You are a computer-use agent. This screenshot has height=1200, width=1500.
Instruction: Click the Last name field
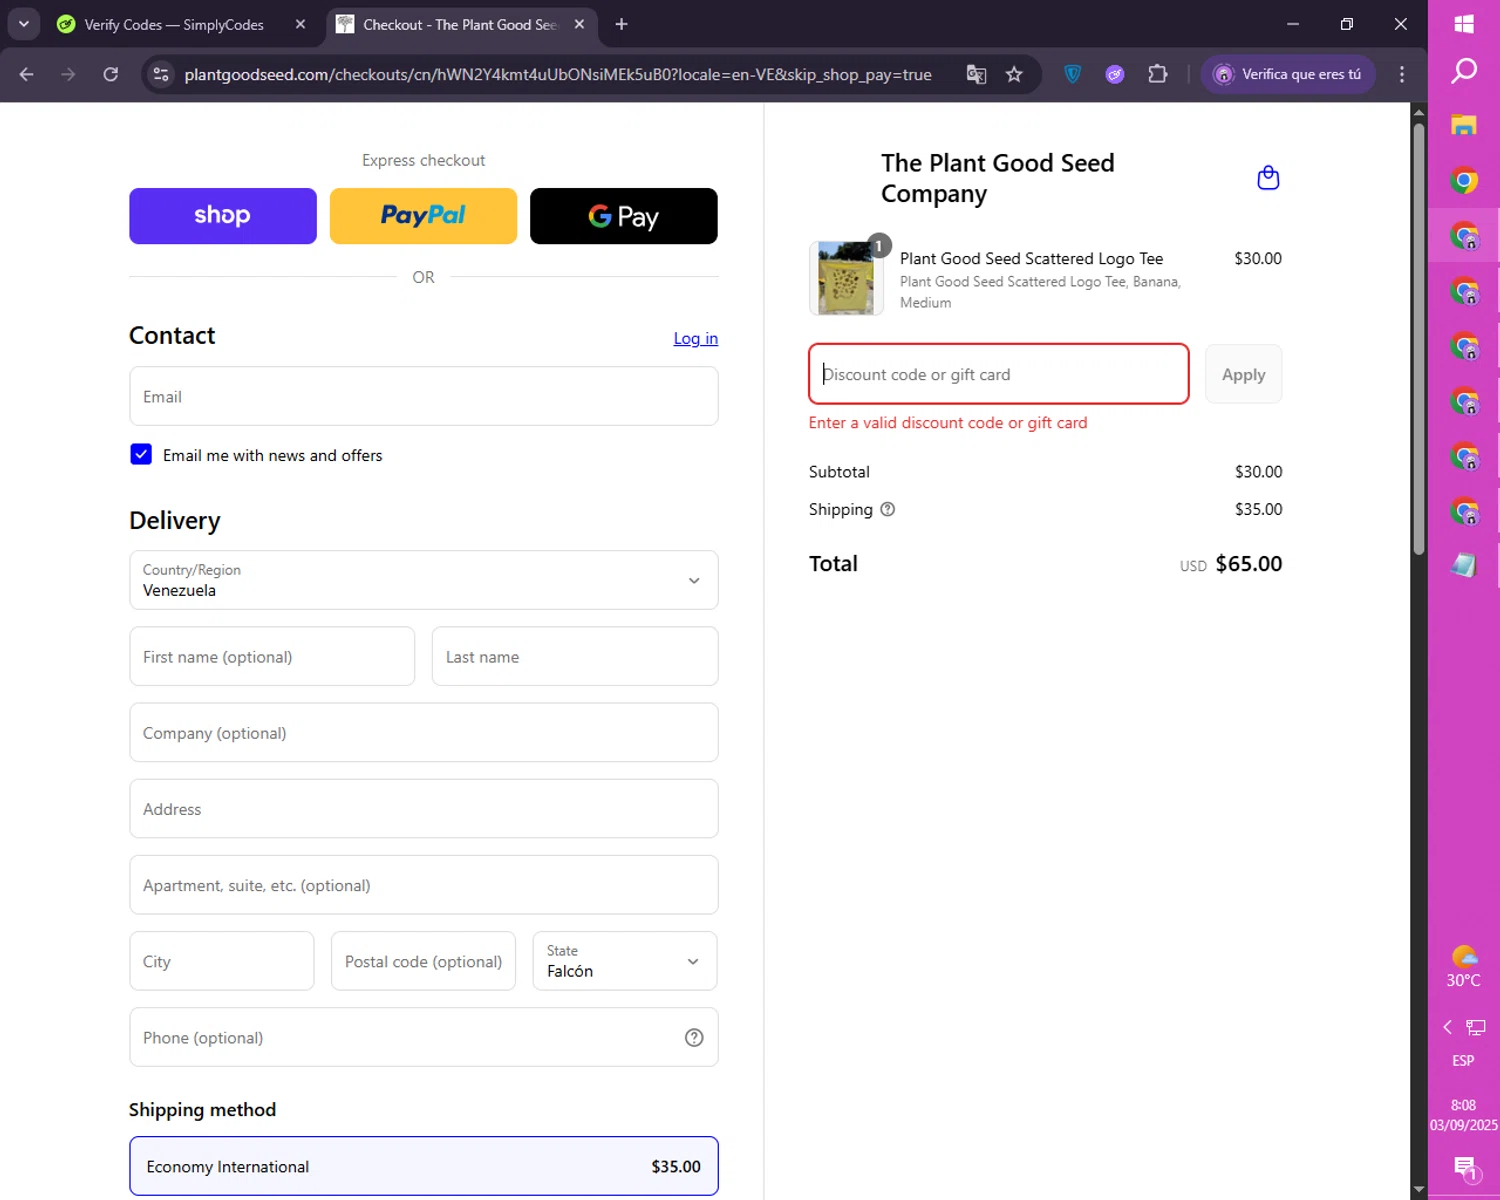pos(575,656)
